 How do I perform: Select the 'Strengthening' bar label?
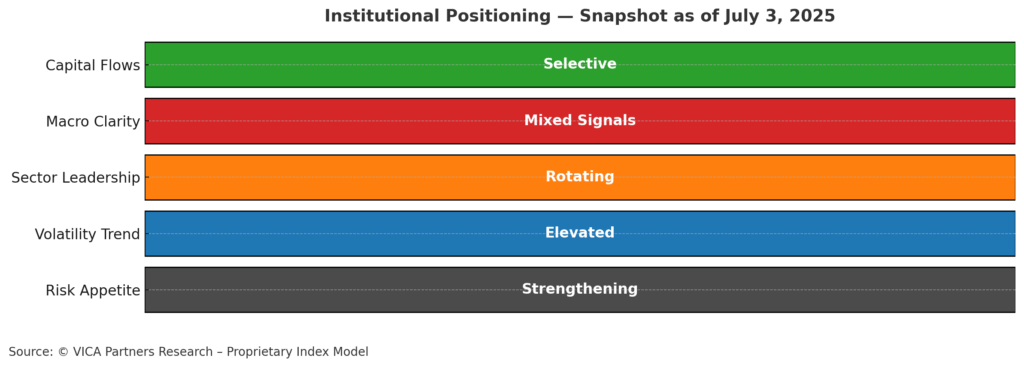tap(580, 289)
